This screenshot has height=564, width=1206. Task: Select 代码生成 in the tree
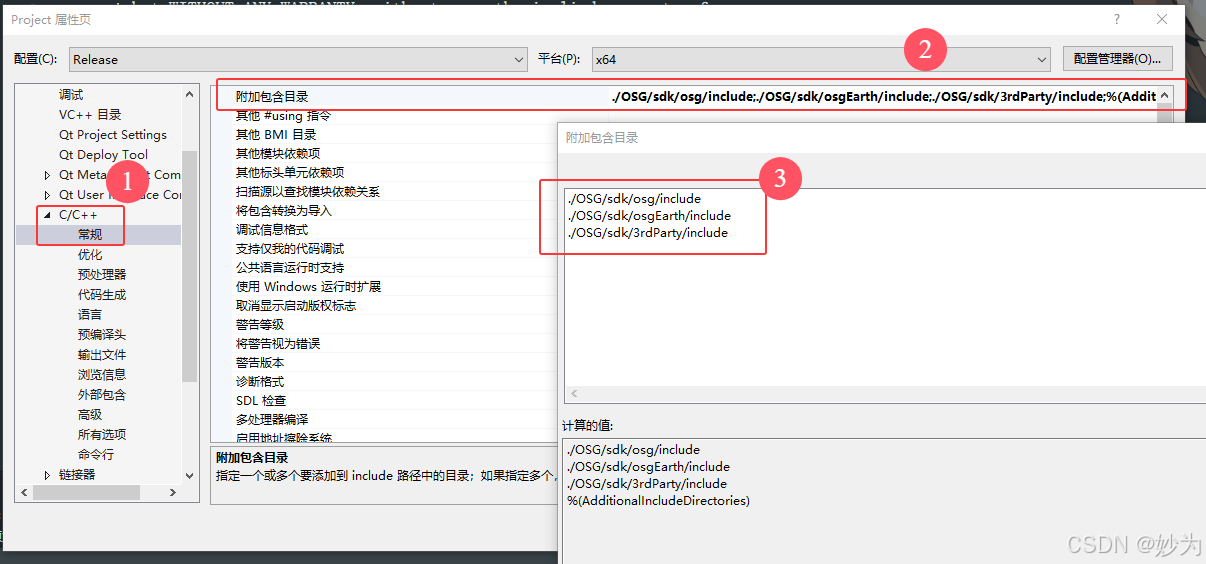(x=102, y=294)
